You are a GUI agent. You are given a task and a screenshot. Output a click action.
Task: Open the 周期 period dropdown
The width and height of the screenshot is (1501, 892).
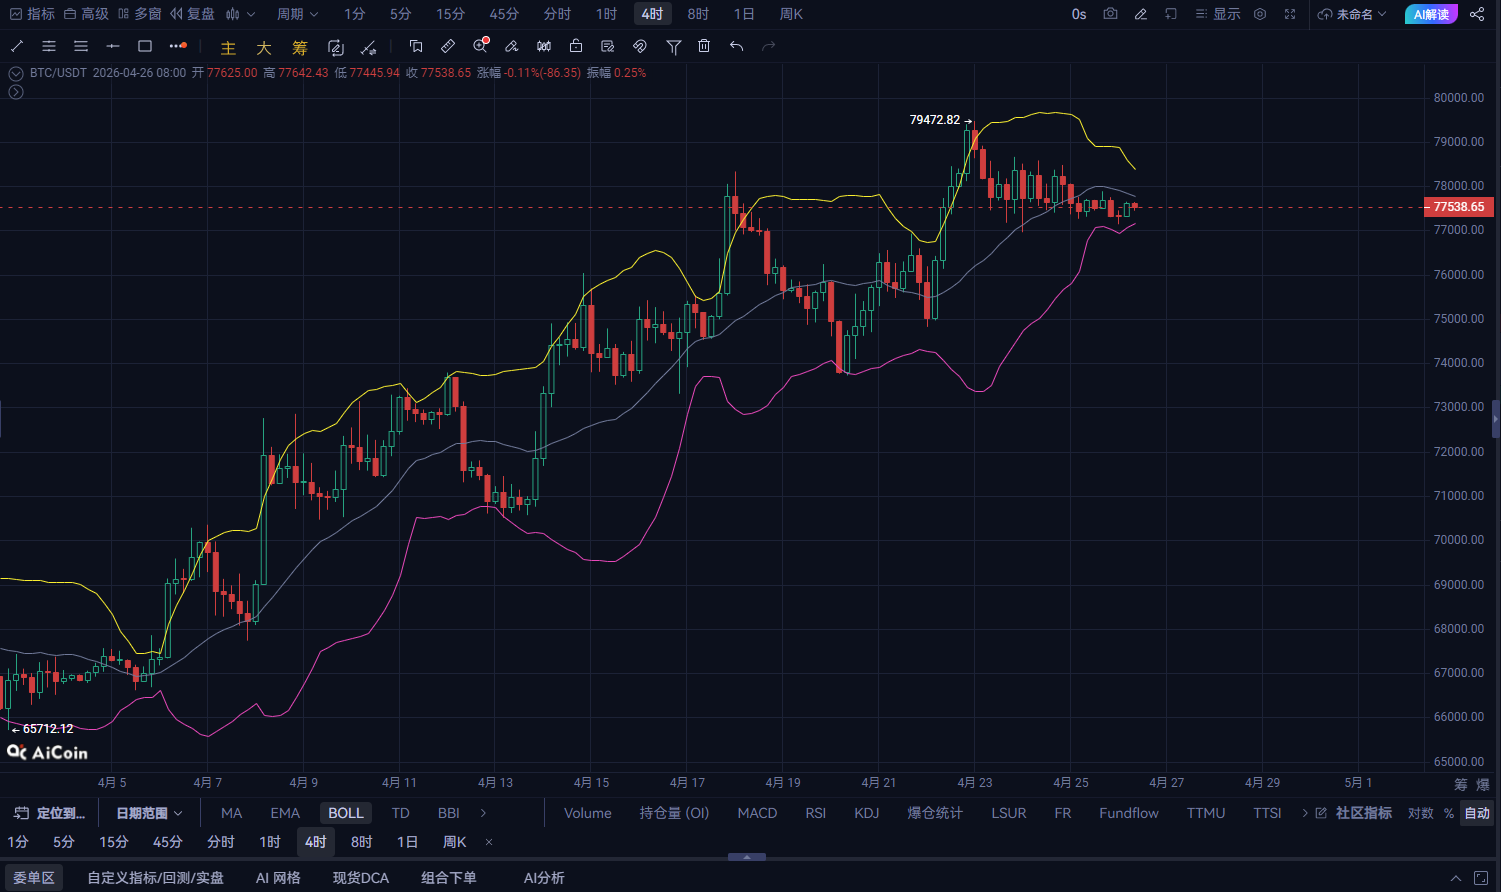(298, 14)
